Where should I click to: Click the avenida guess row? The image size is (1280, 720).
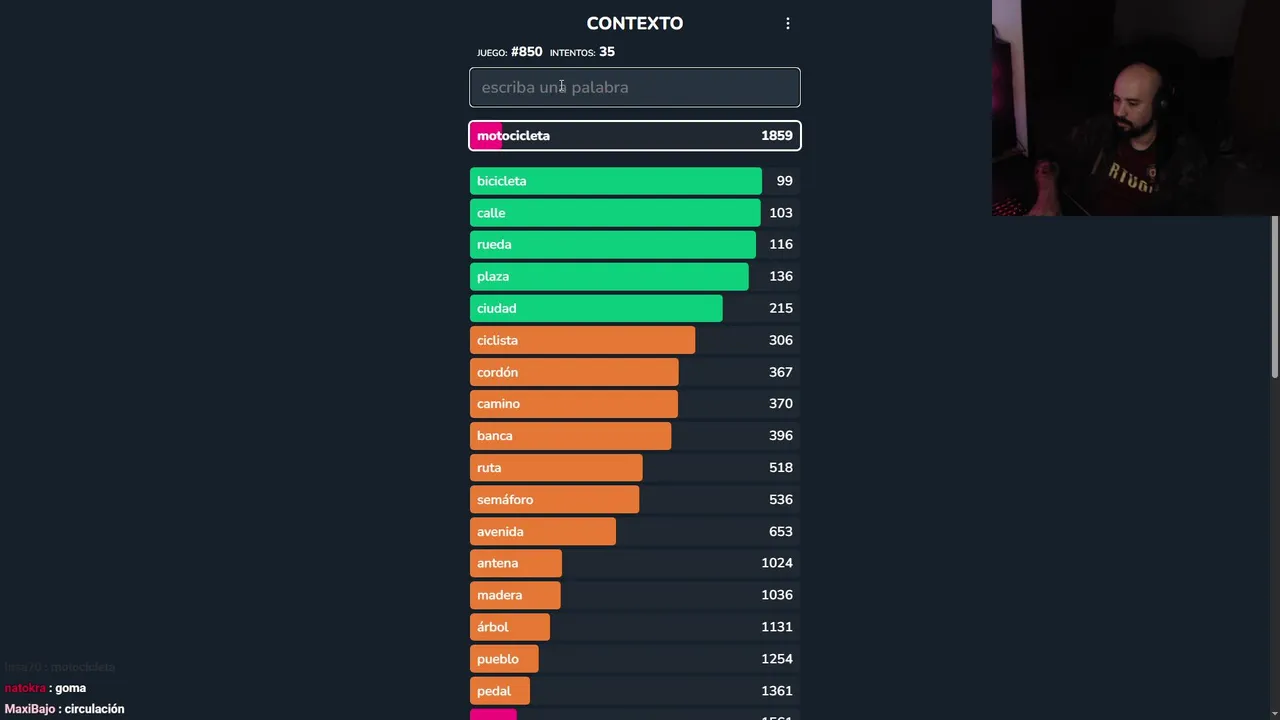[634, 532]
